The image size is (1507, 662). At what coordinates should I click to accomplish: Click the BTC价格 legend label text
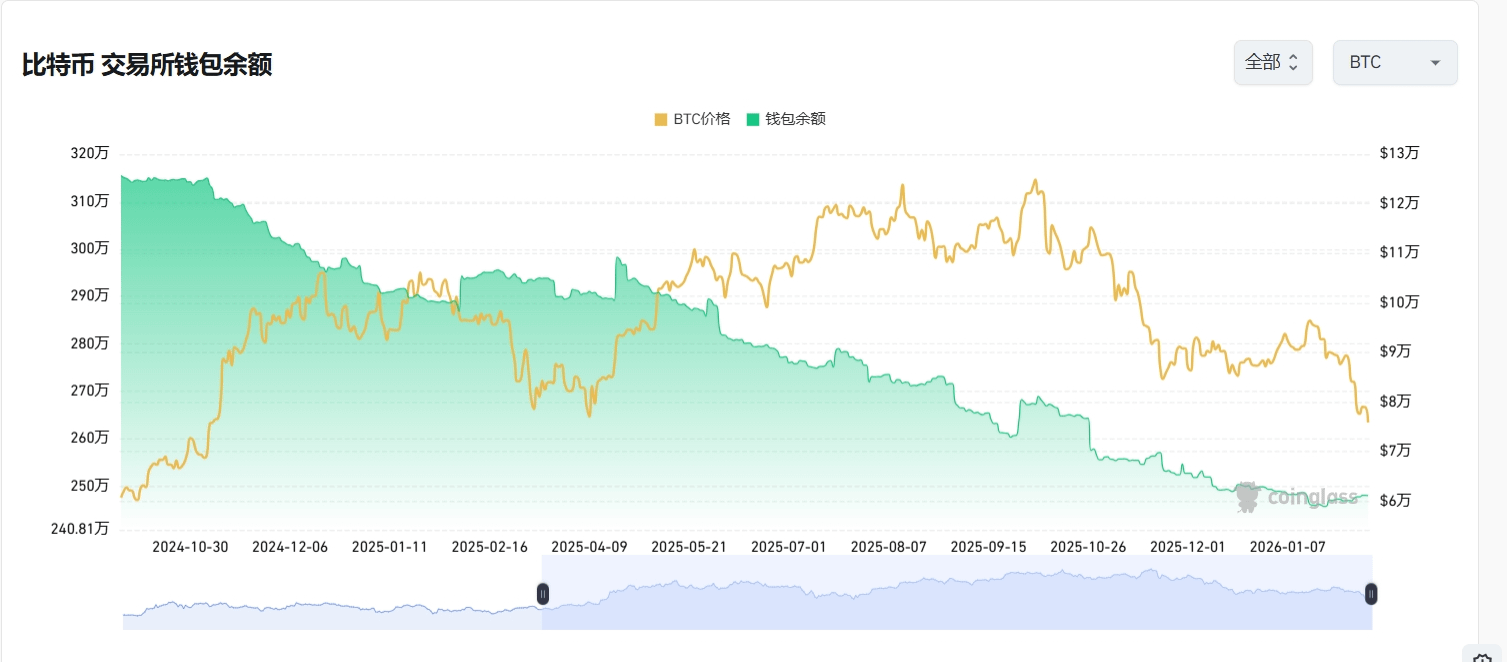[702, 119]
